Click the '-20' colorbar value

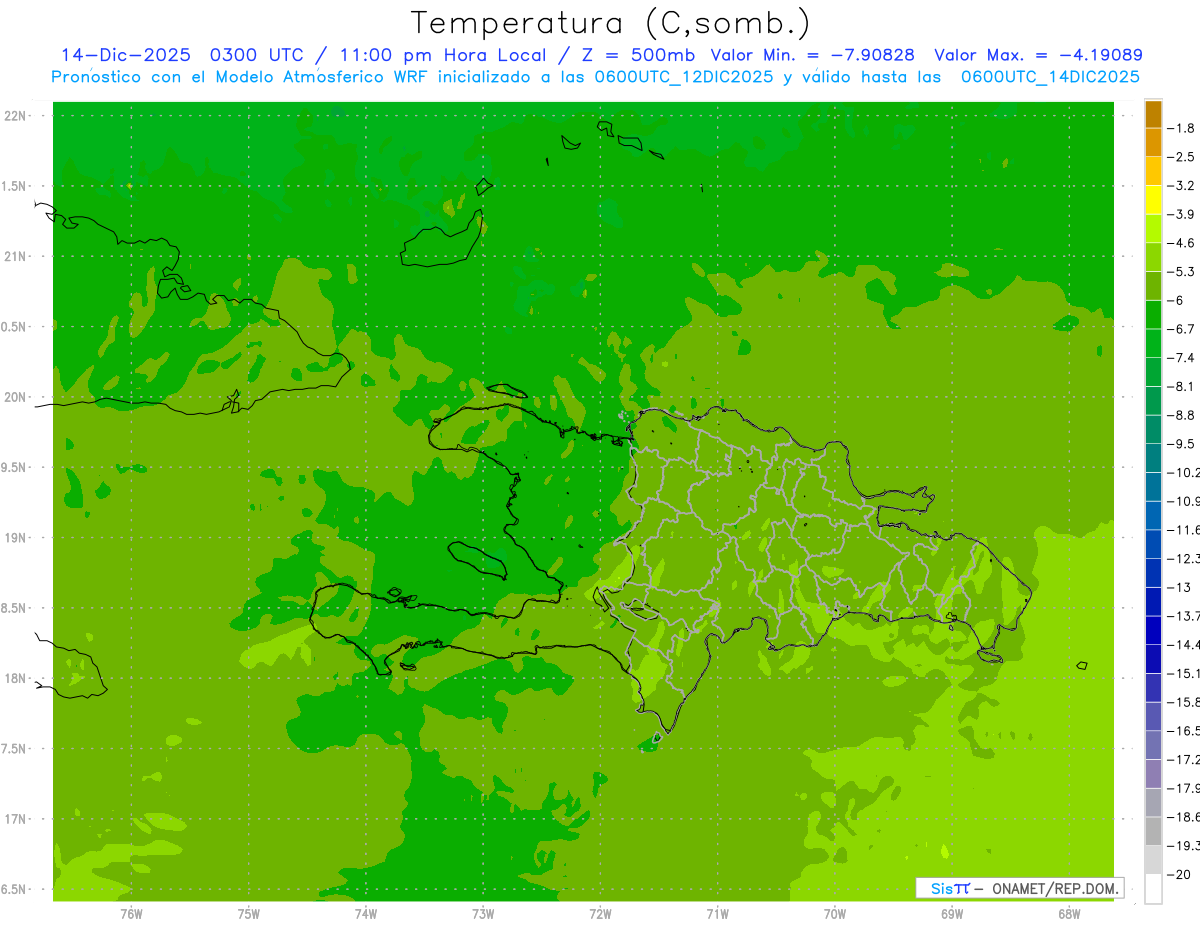point(1178,875)
